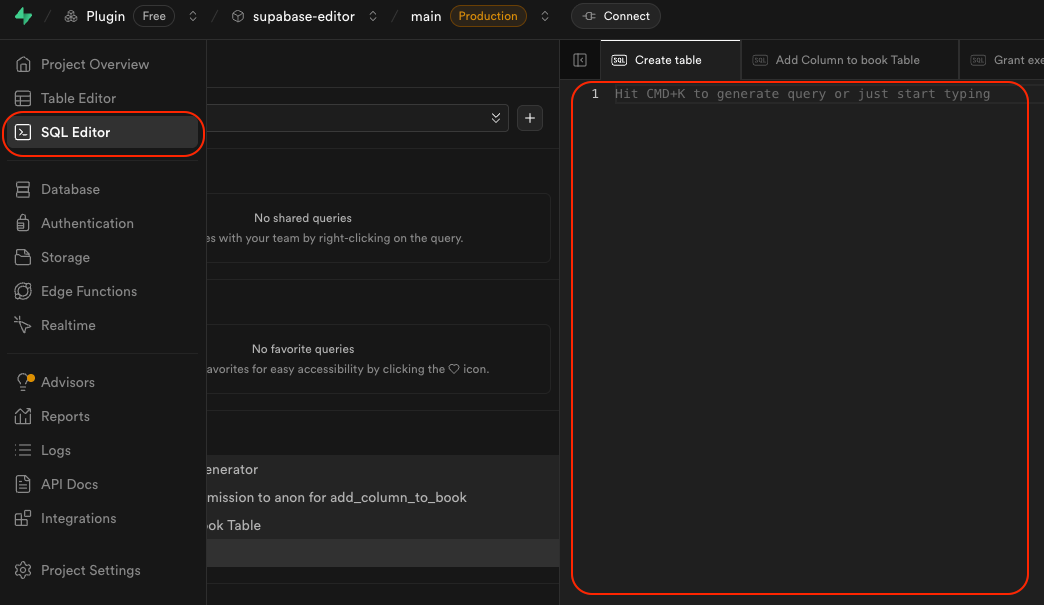This screenshot has height=605, width=1044.
Task: Click the Connect button
Action: (x=616, y=17)
